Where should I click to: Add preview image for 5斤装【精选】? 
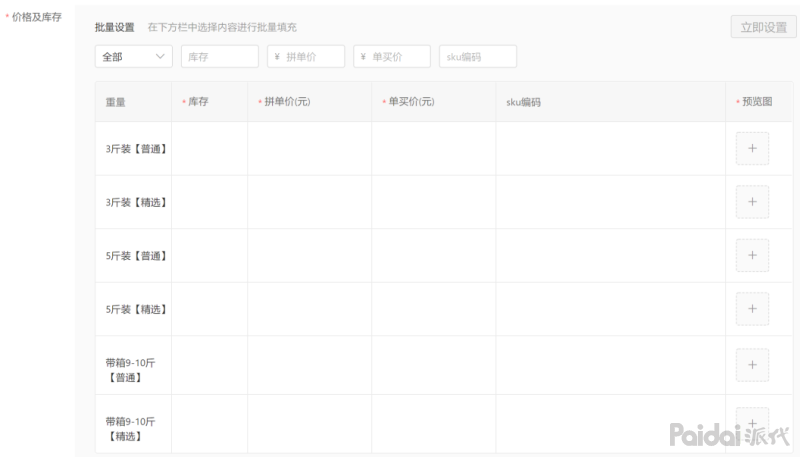point(752,309)
